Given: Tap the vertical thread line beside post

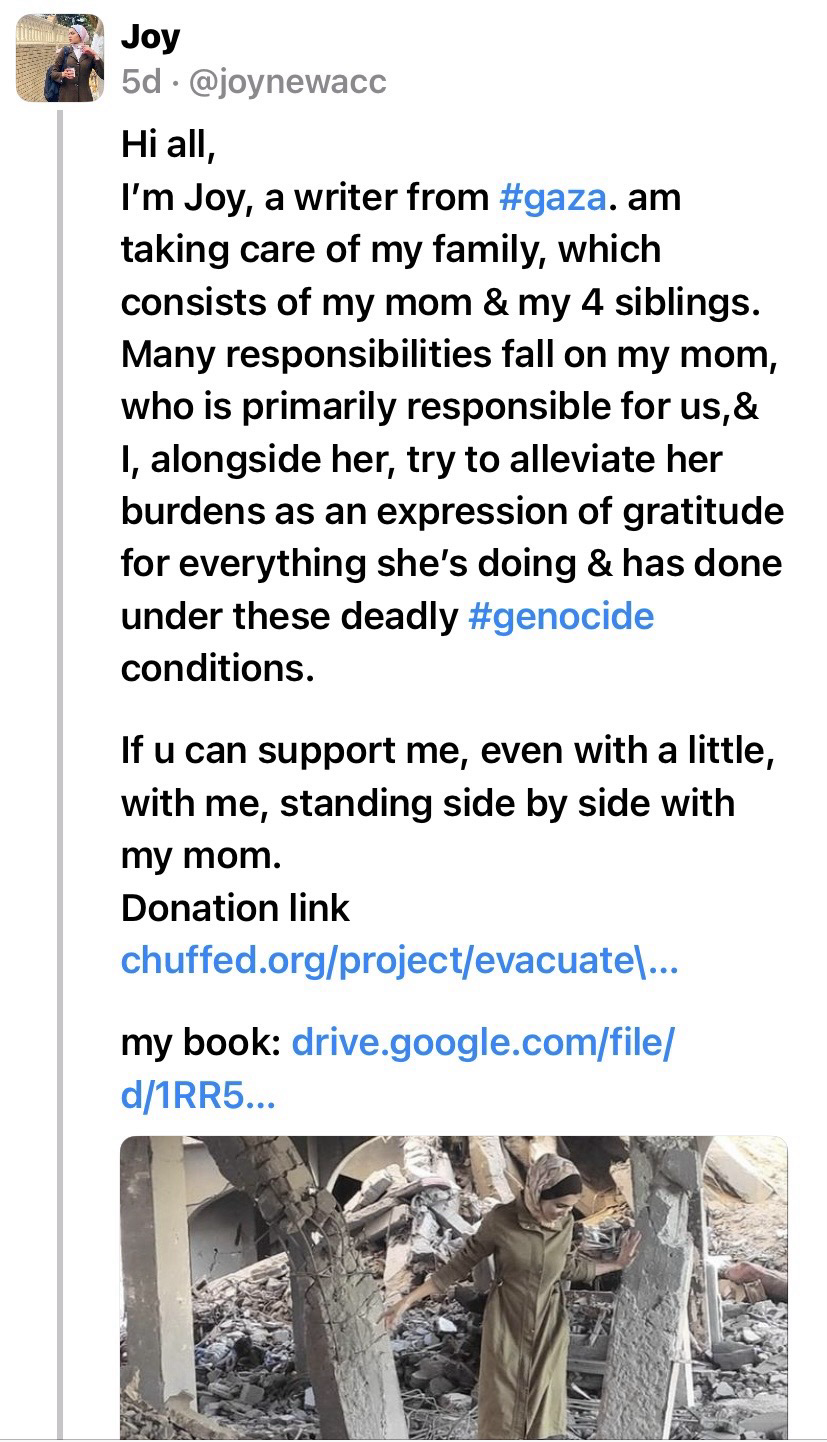Looking at the screenshot, I should [60, 700].
